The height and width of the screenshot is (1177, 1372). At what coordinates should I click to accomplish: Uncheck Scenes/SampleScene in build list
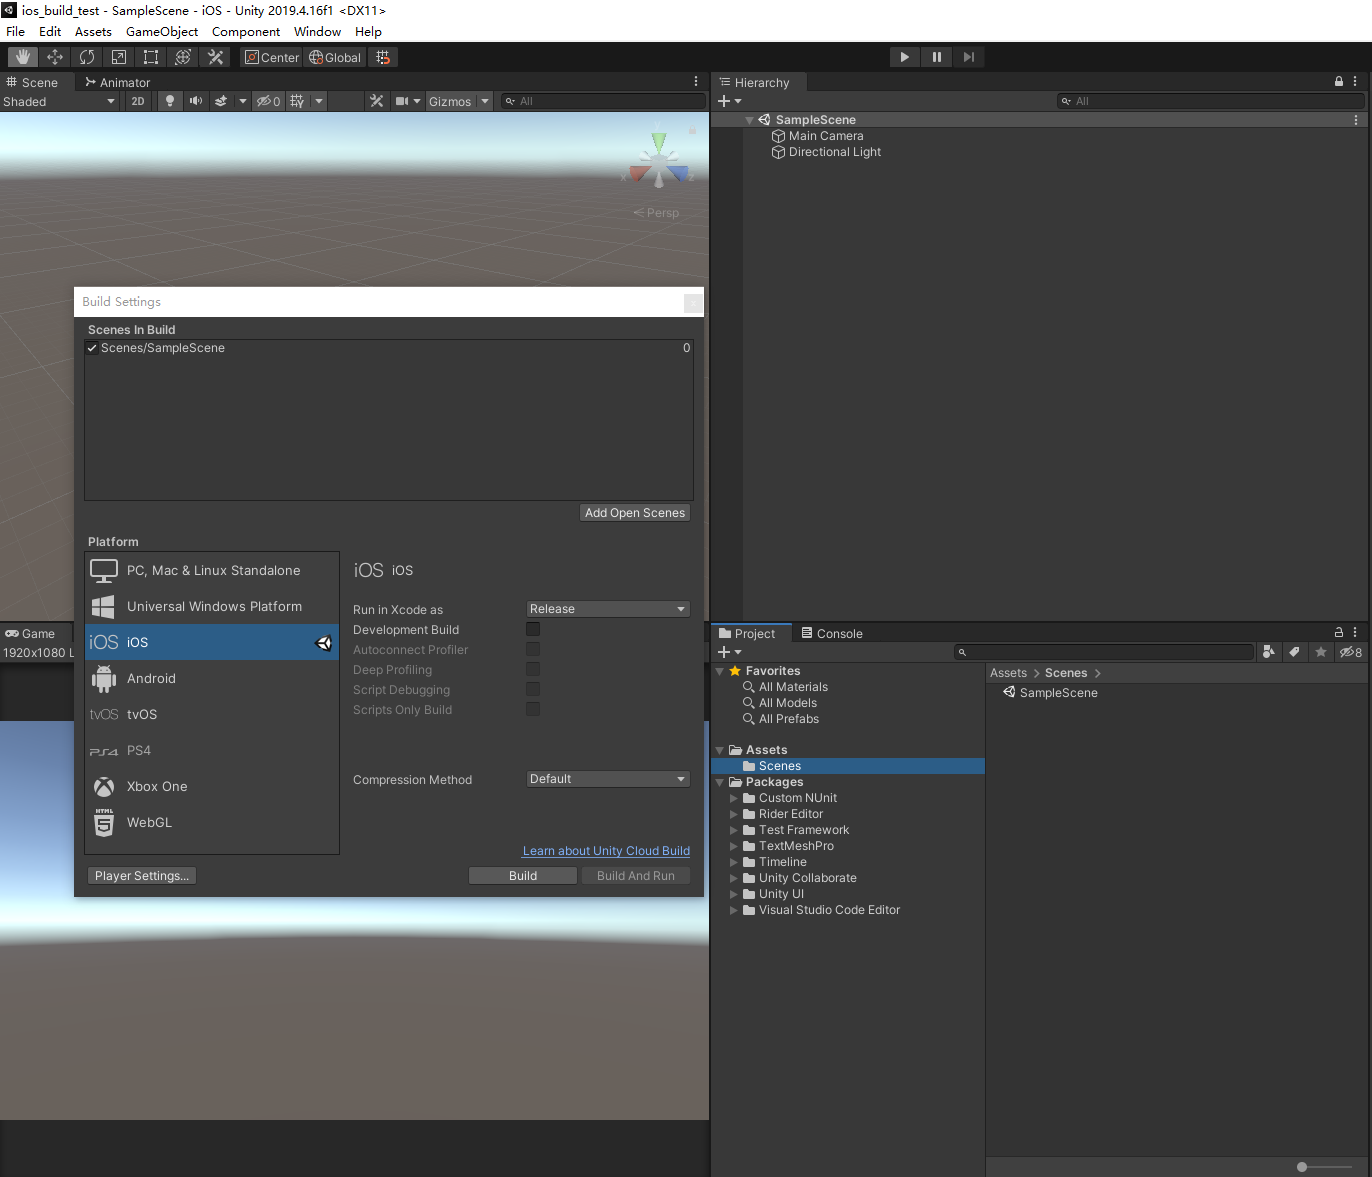coord(92,348)
